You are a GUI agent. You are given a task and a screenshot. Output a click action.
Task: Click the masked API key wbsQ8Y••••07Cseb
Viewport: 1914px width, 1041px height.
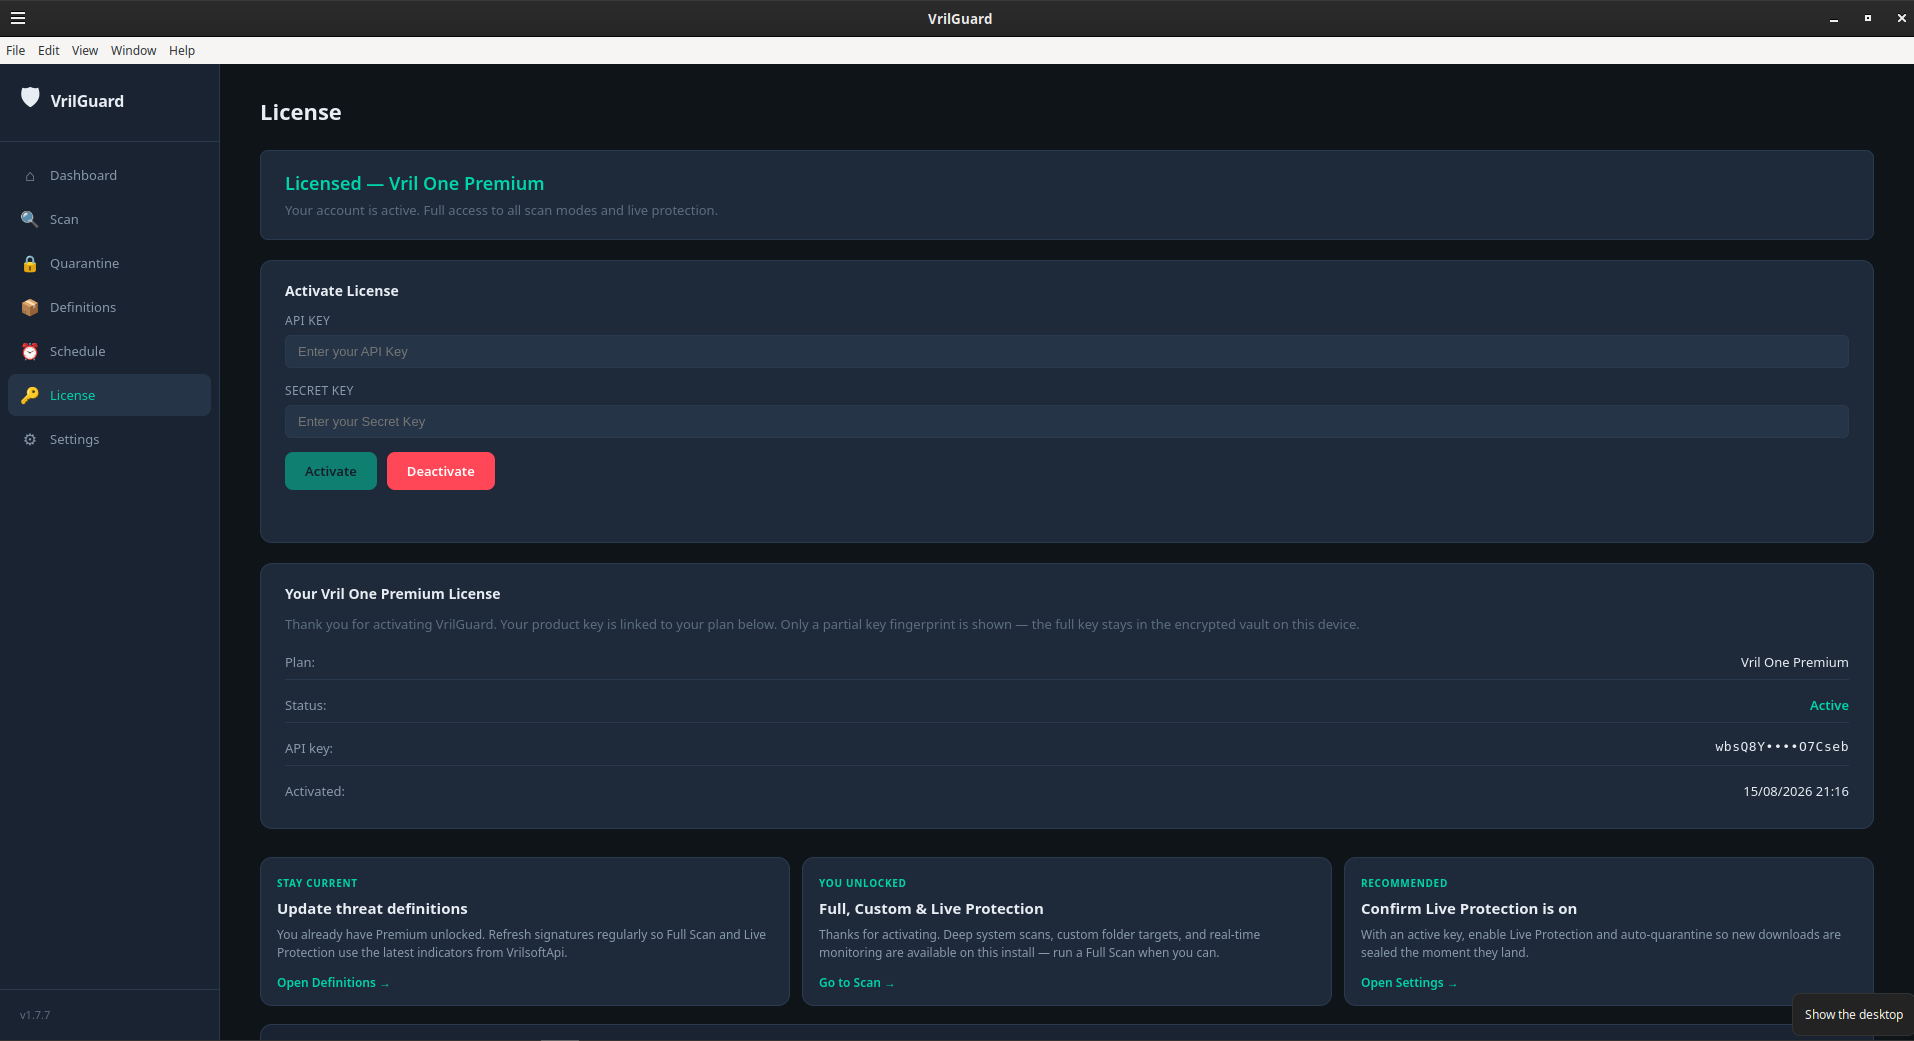(x=1781, y=747)
